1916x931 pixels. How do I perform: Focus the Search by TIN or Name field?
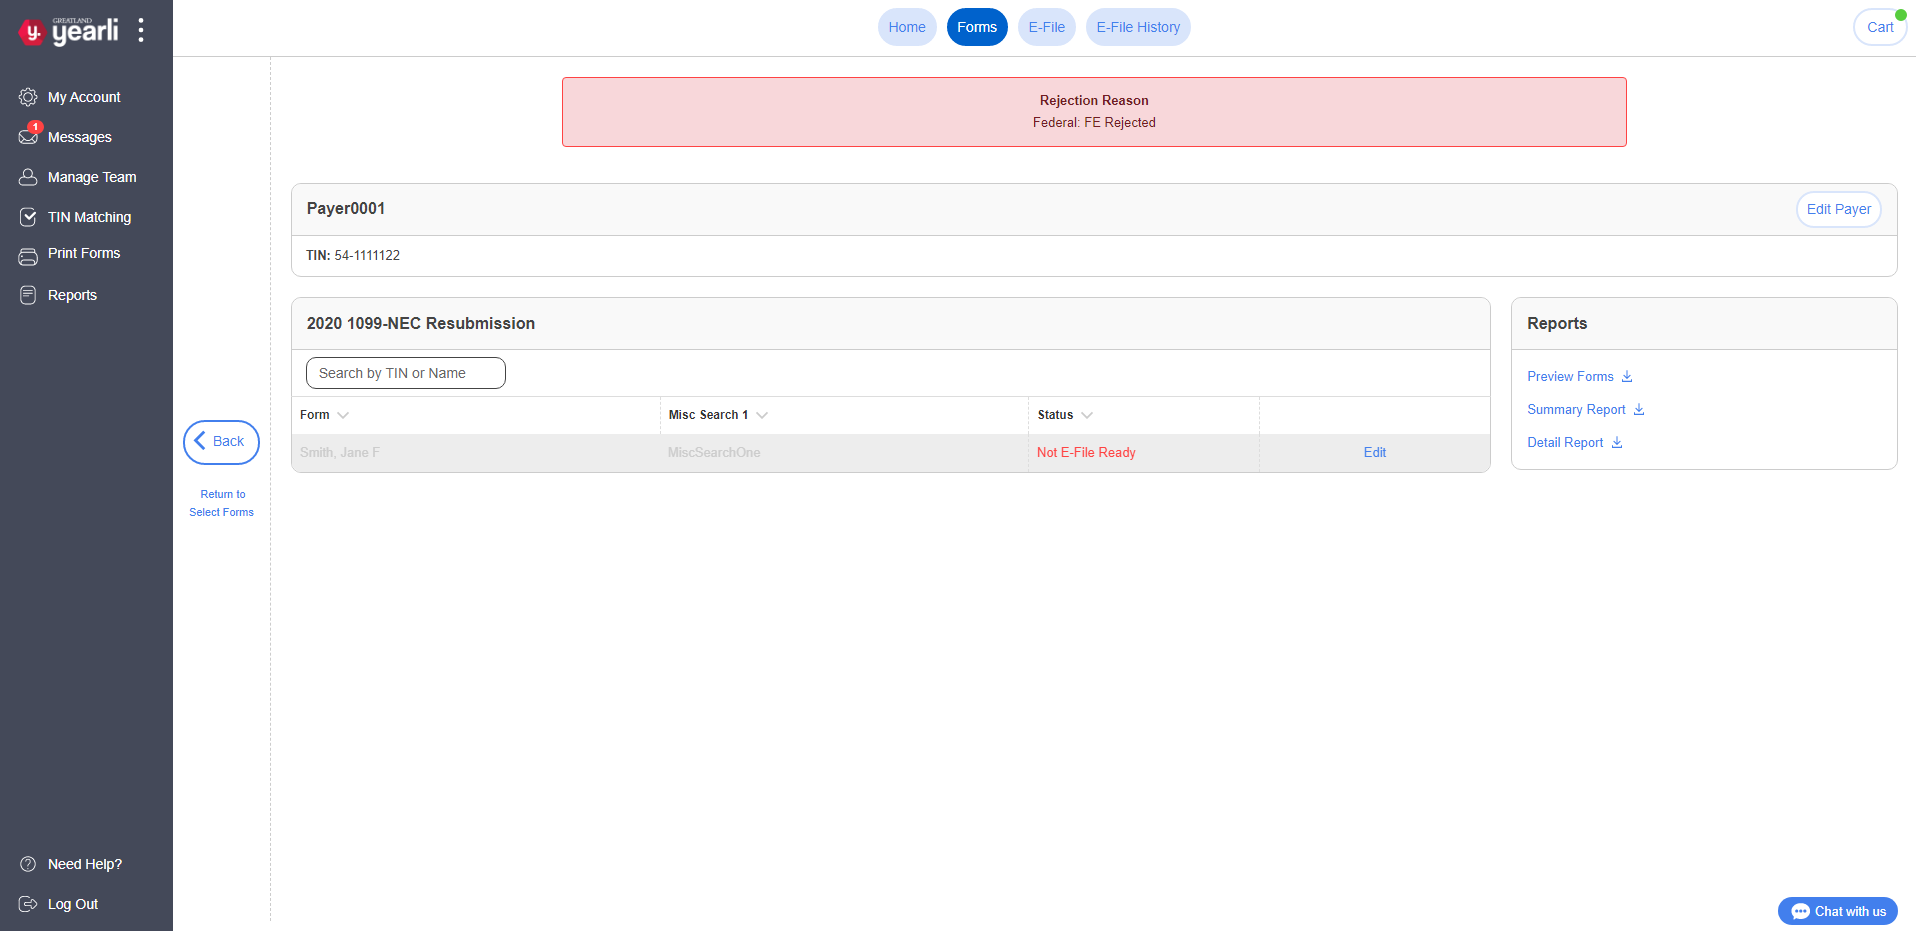pyautogui.click(x=405, y=373)
